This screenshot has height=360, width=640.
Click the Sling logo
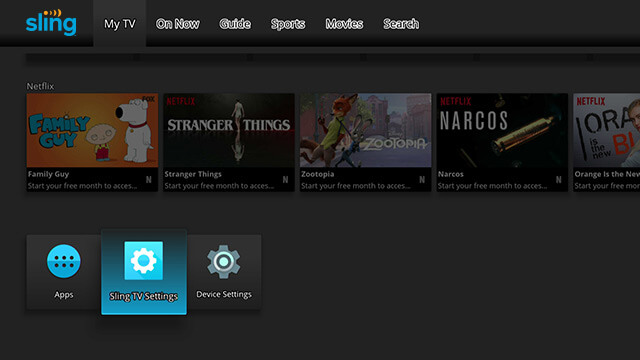click(51, 22)
